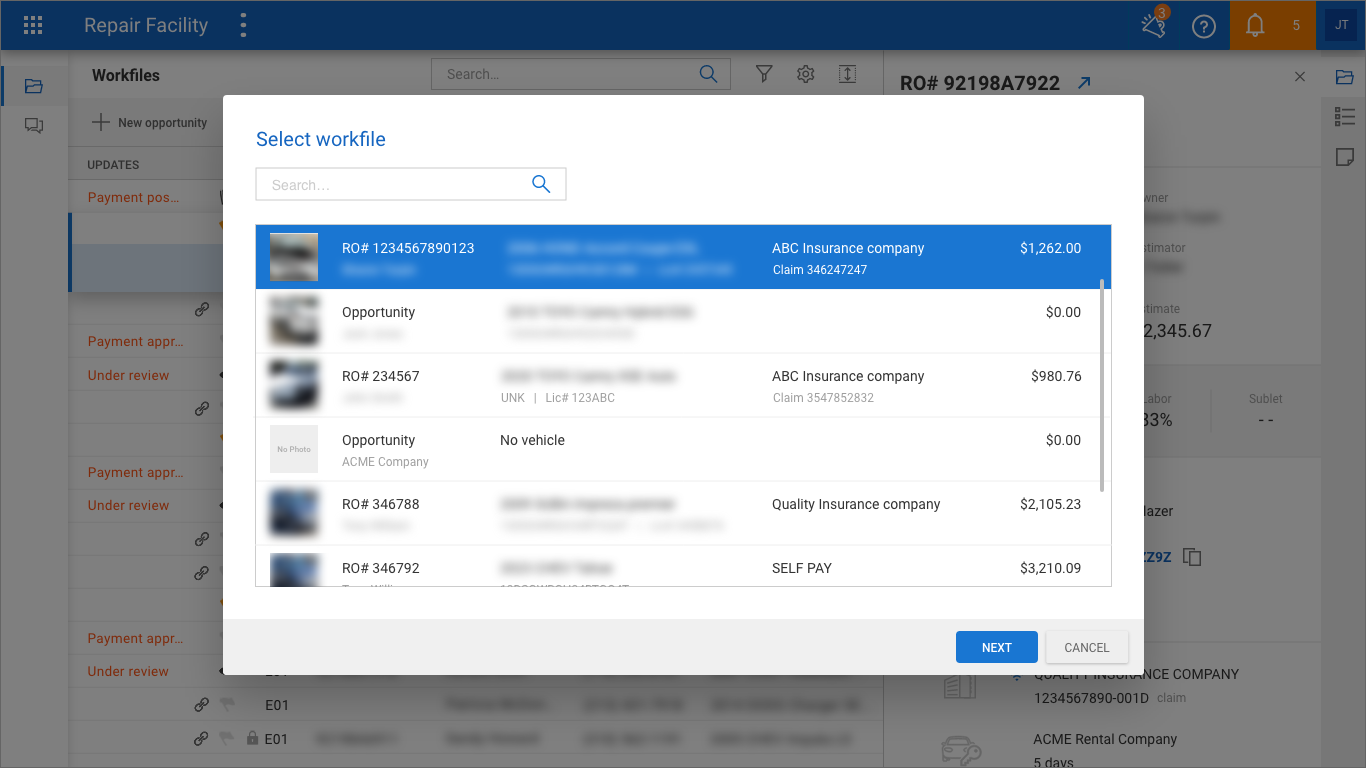Open the JT user avatar menu
This screenshot has width=1366, height=768.
1340,25
